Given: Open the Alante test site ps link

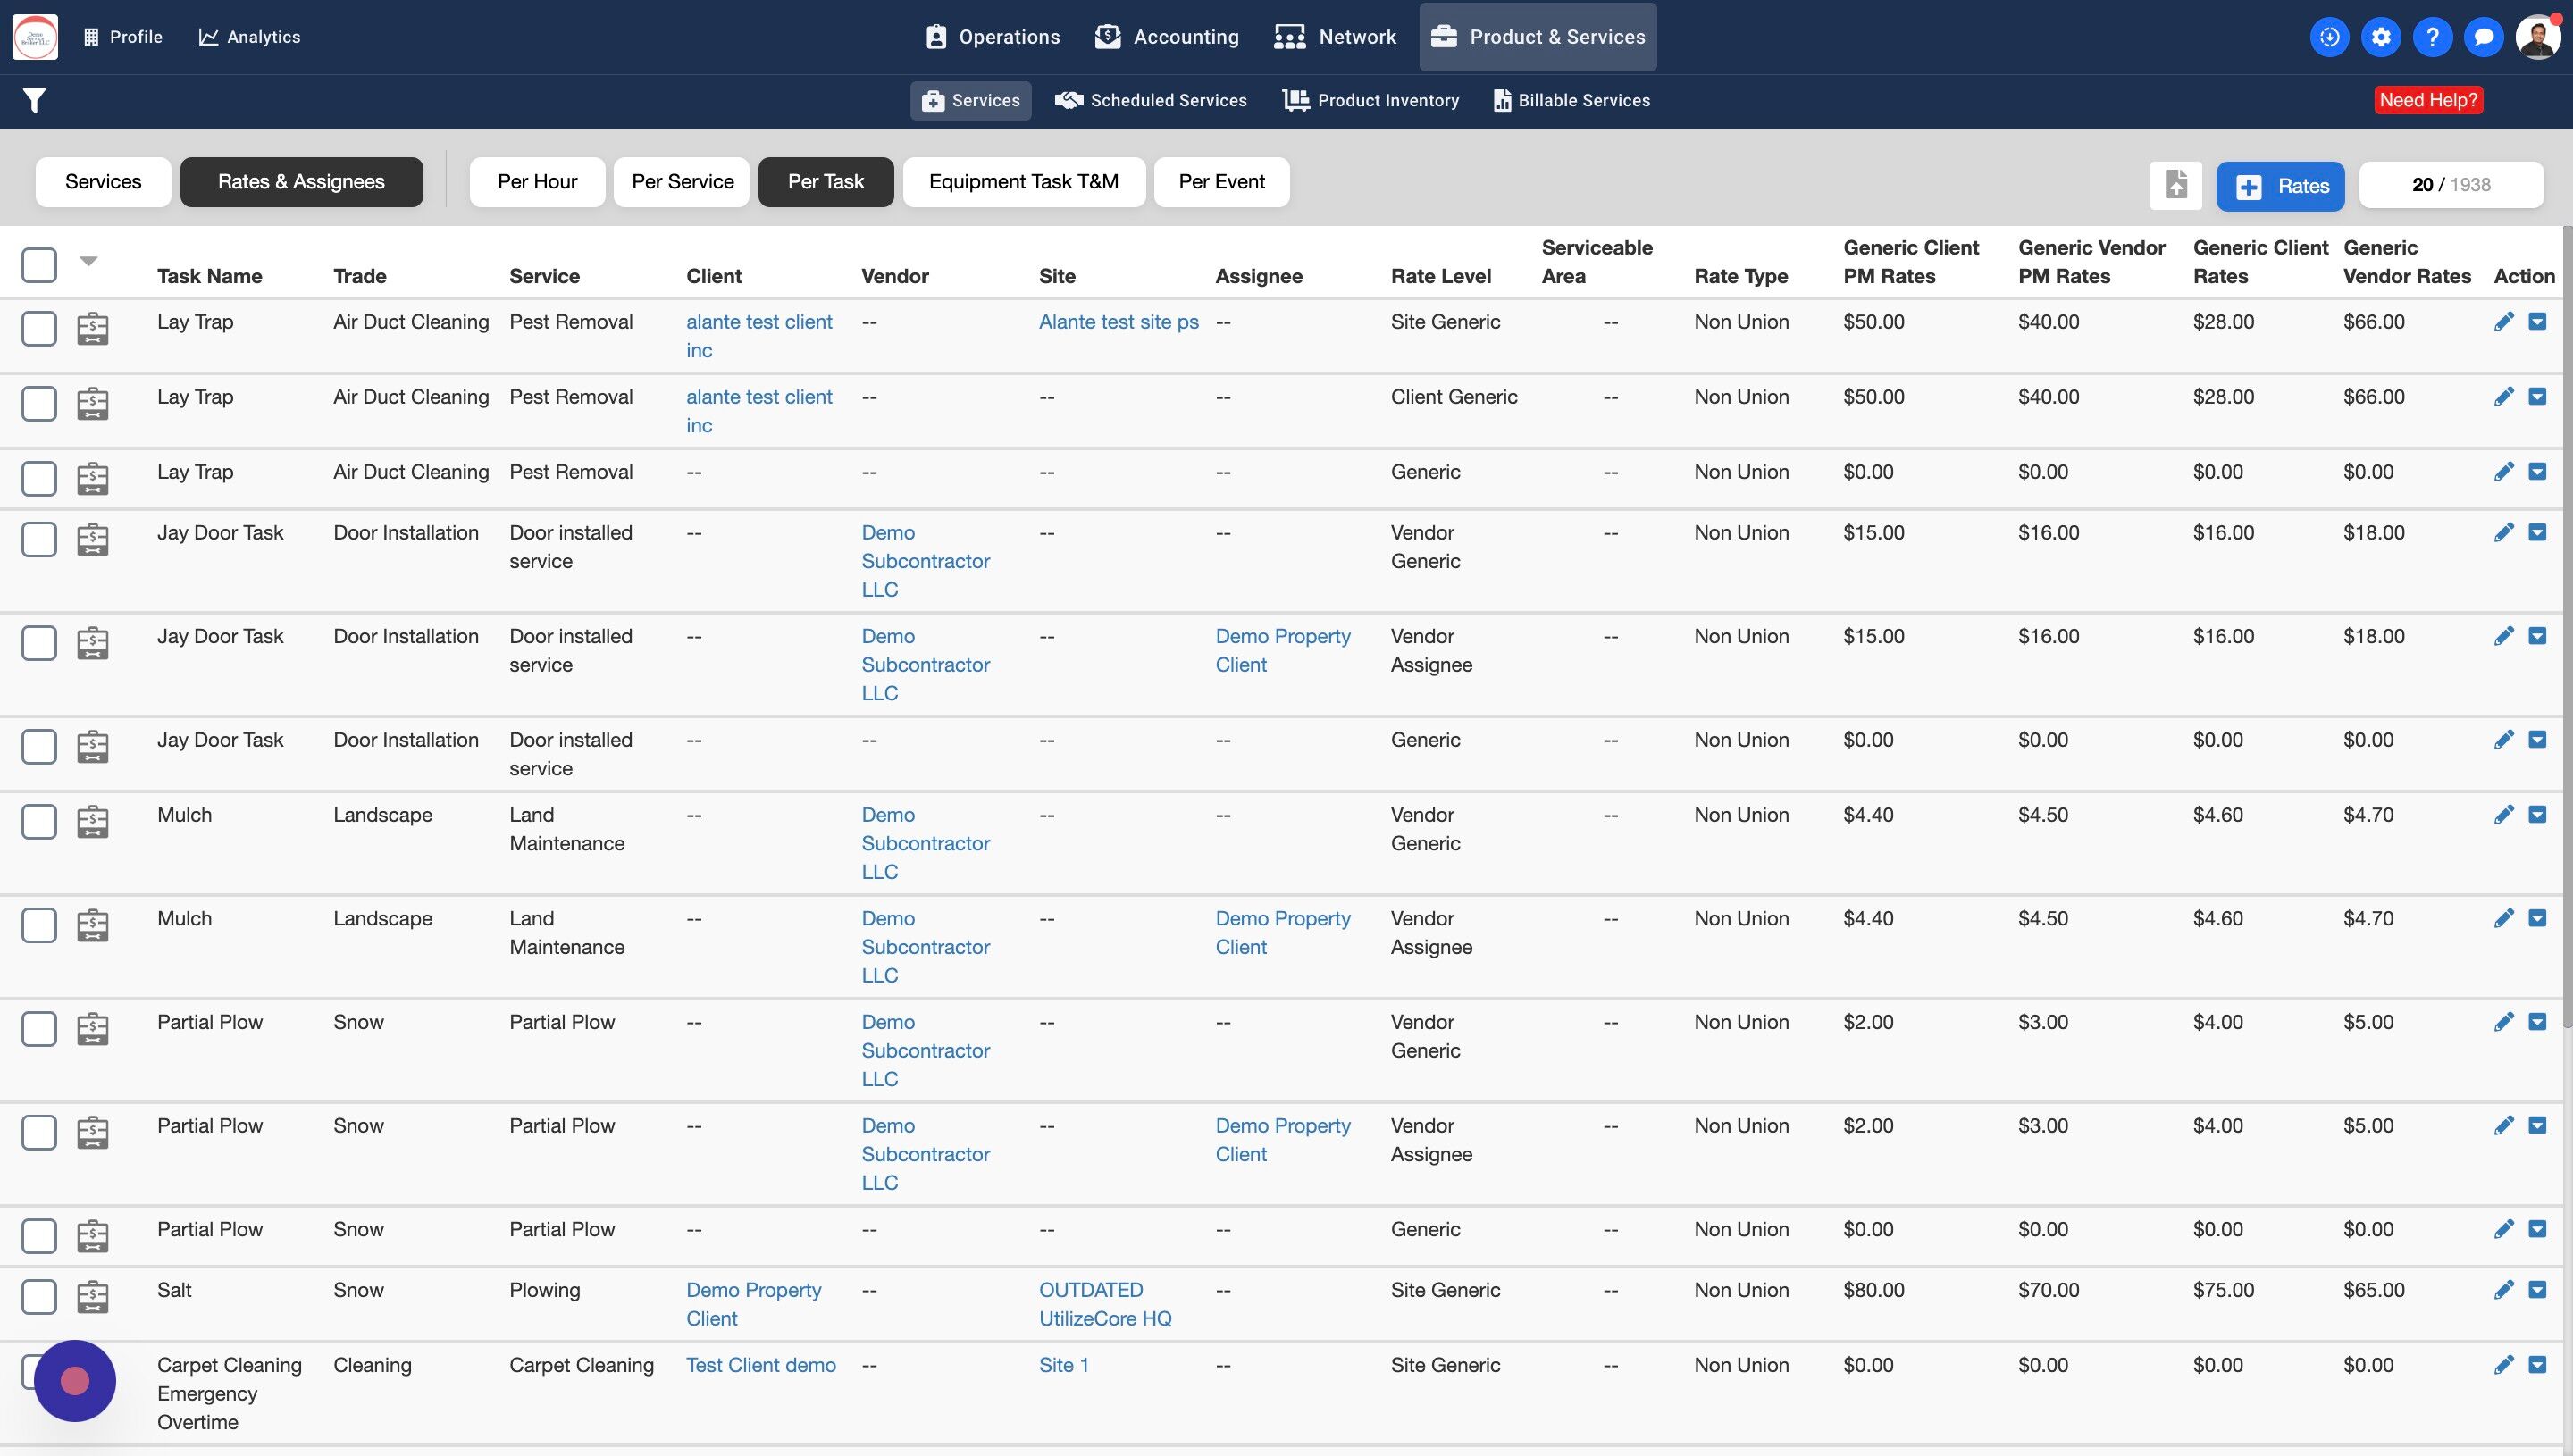Looking at the screenshot, I should [1118, 322].
